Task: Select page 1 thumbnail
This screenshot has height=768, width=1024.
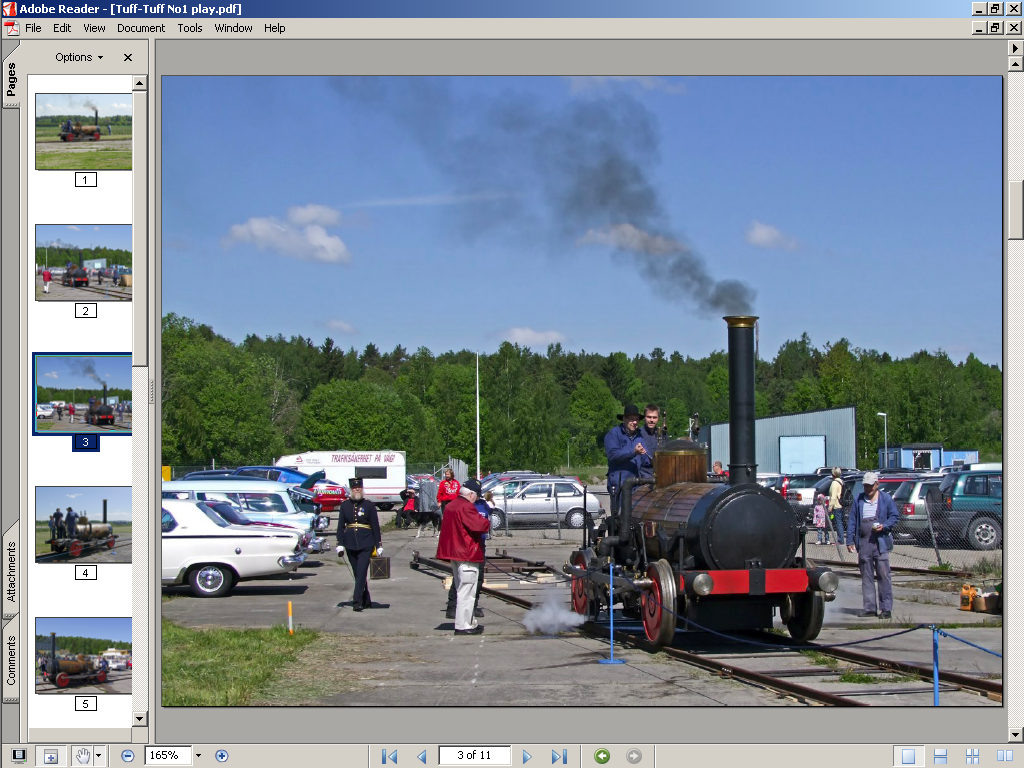Action: click(x=84, y=131)
